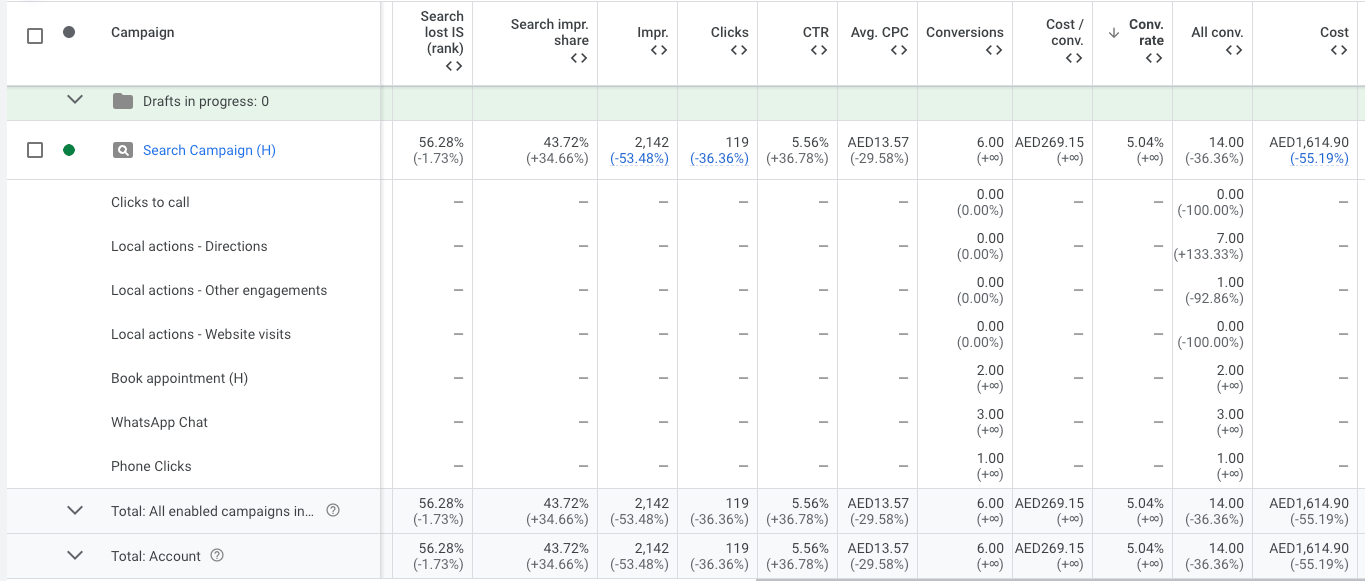The height and width of the screenshot is (581, 1365).
Task: Click the green enabled status dot
Action: pyautogui.click(x=69, y=150)
